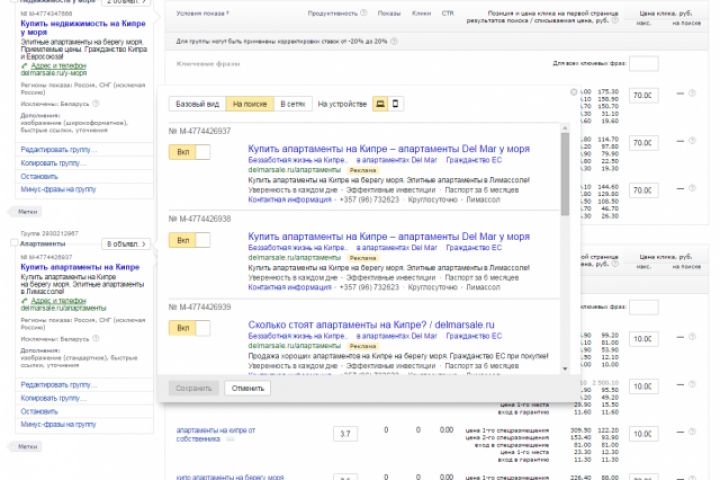Click Остановить for Апартаменты group
The image size is (720, 480).
coord(39,412)
